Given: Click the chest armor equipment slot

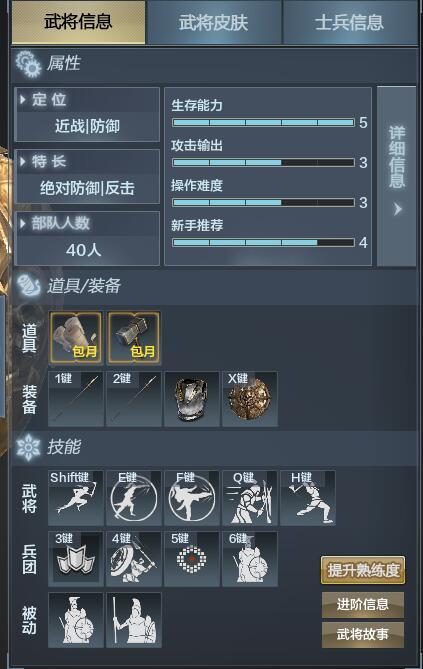Looking at the screenshot, I should tap(192, 399).
